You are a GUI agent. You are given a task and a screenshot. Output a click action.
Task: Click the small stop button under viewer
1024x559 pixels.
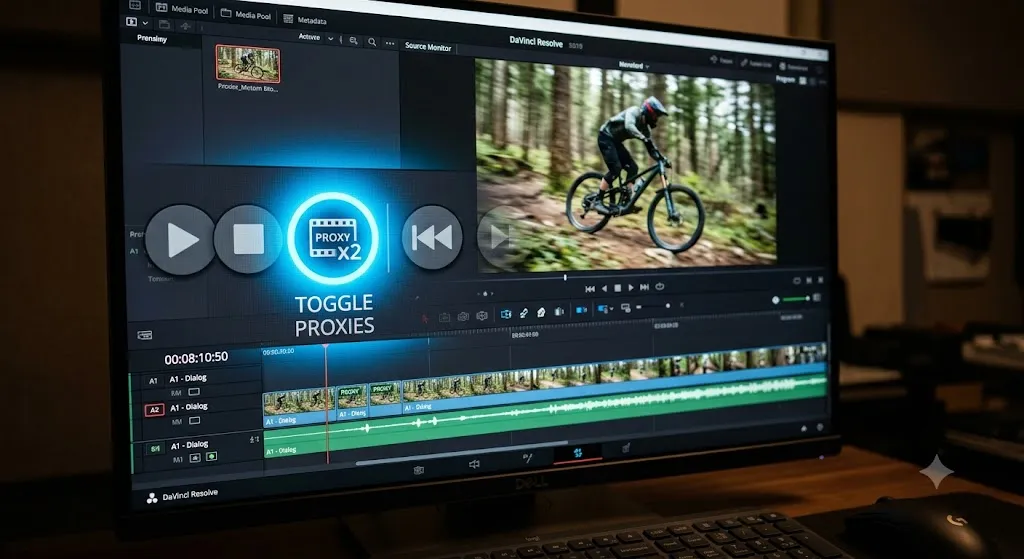point(617,288)
